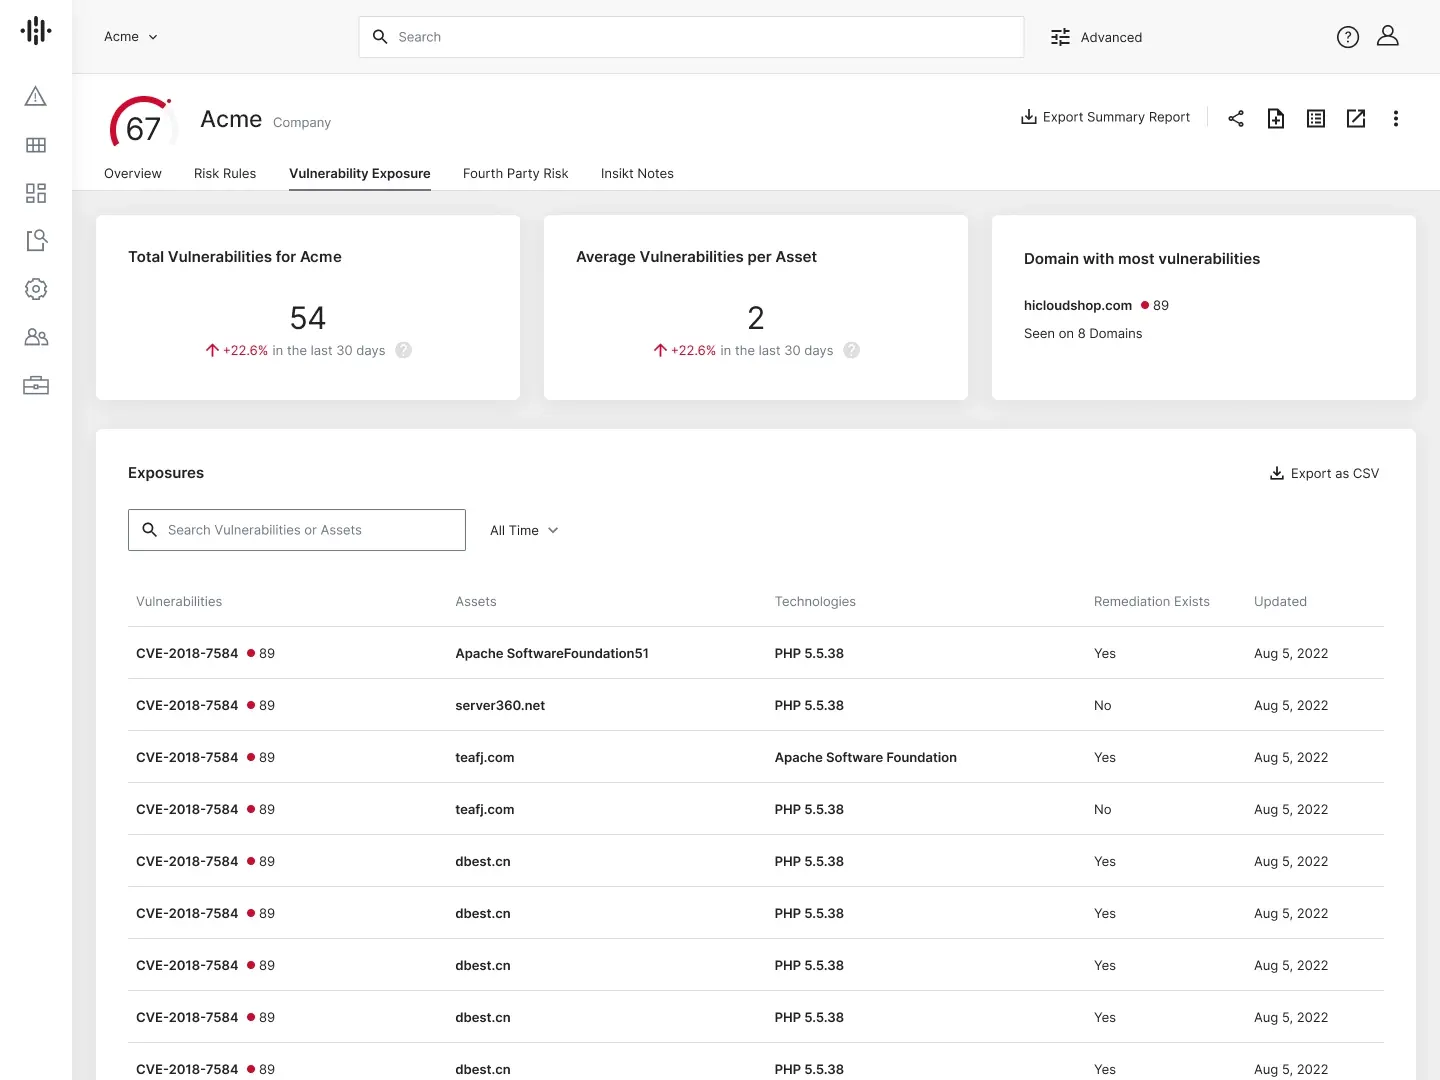Click the Total Vulnerabilities value 54

(x=308, y=318)
